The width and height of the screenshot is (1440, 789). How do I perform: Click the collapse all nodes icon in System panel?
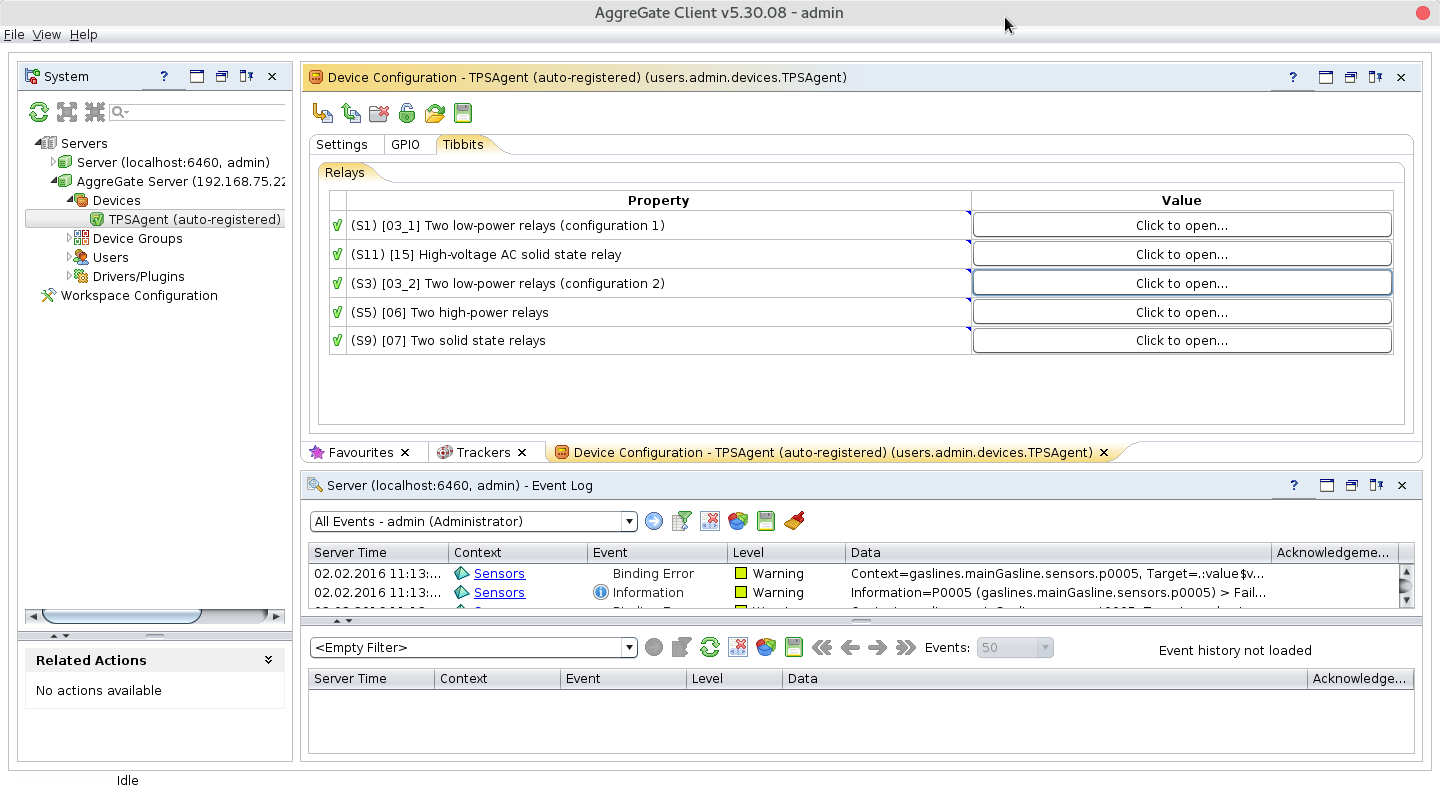click(x=95, y=112)
